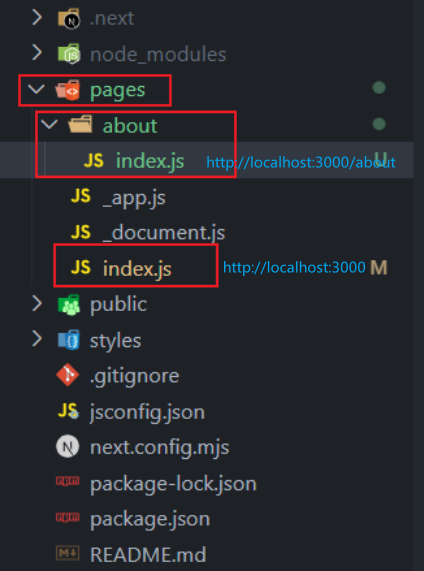Click the markdown icon of README.md
The image size is (424, 571).
click(68, 553)
